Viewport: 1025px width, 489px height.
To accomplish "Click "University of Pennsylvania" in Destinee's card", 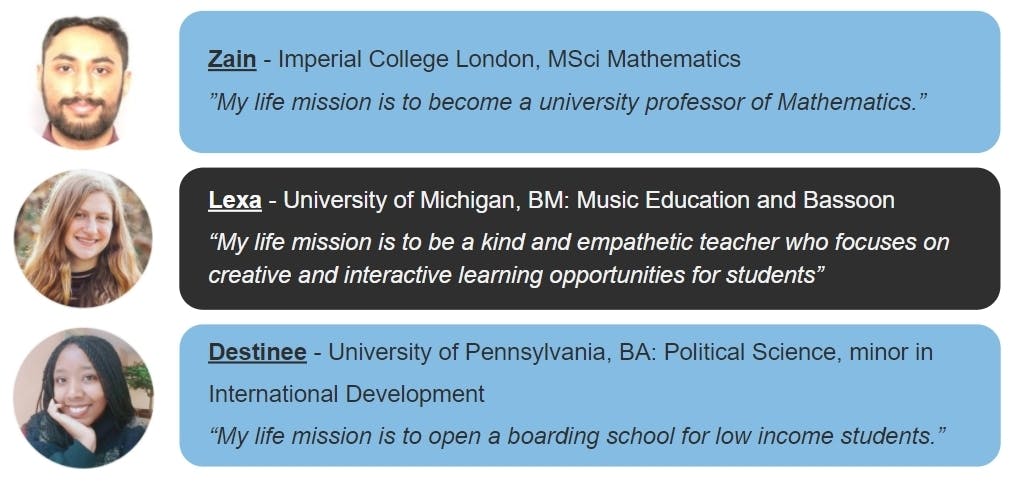I will point(451,352).
